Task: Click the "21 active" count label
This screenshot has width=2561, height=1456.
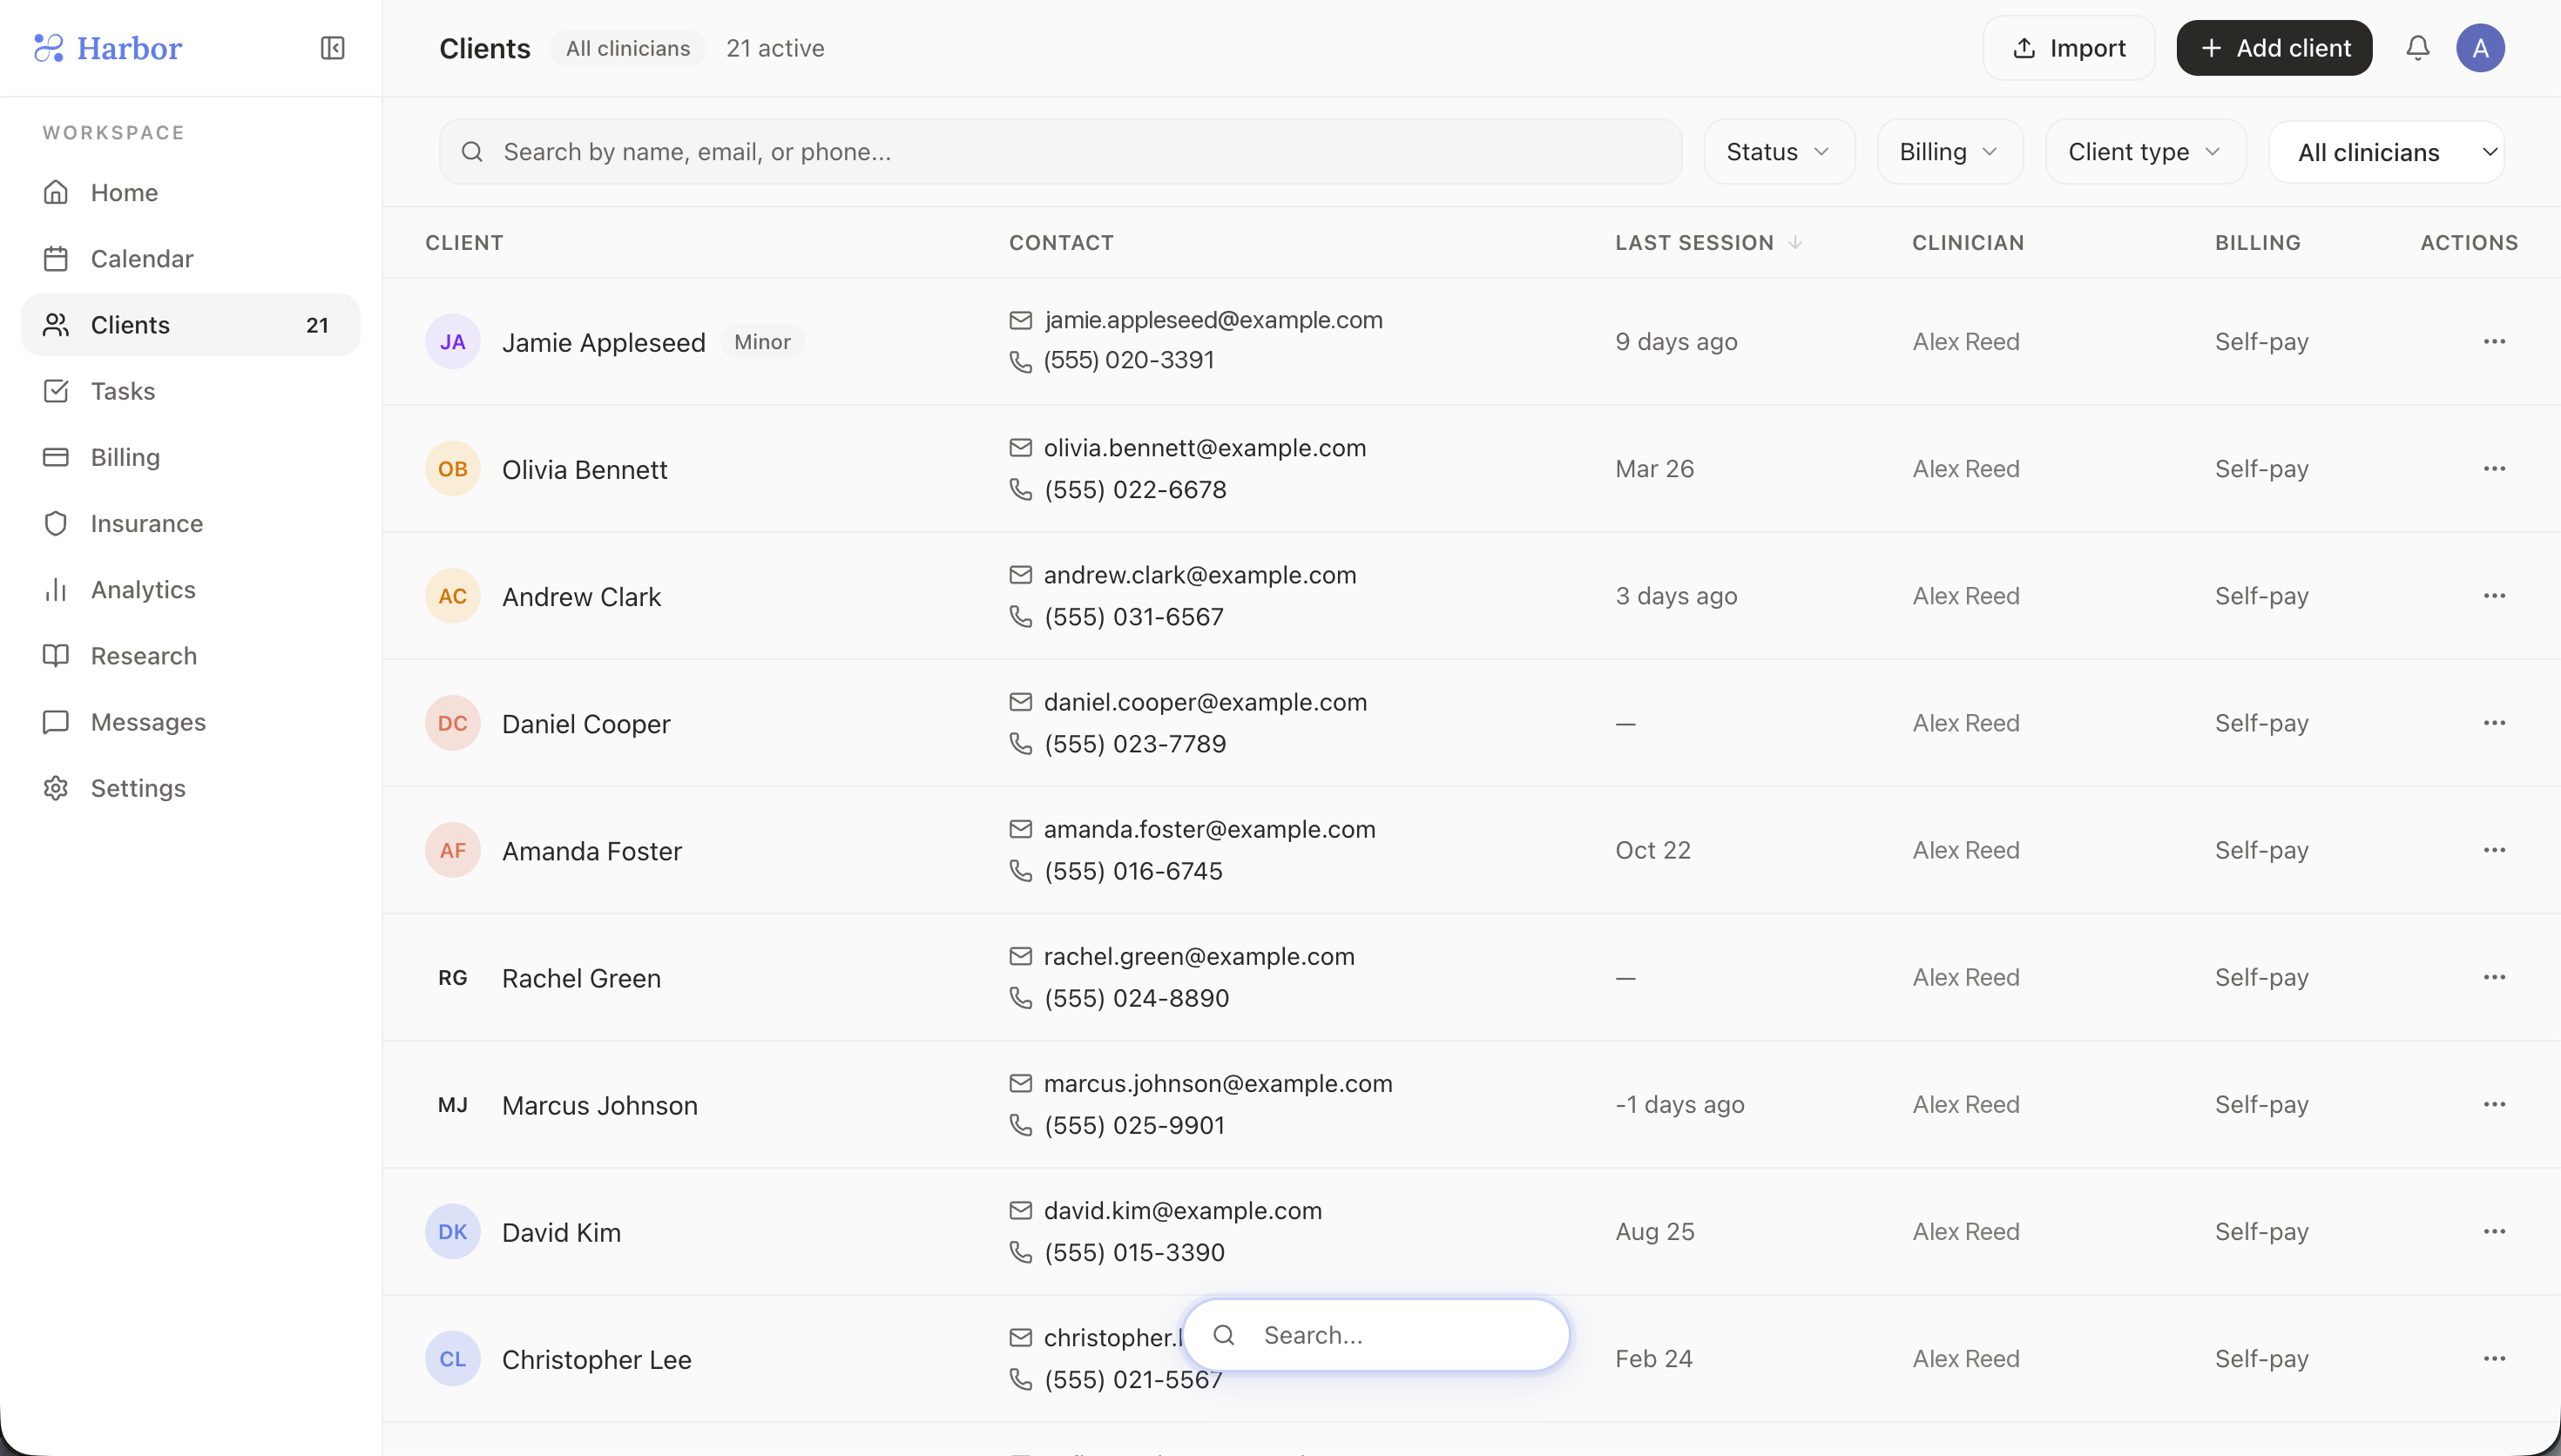Action: [x=775, y=48]
